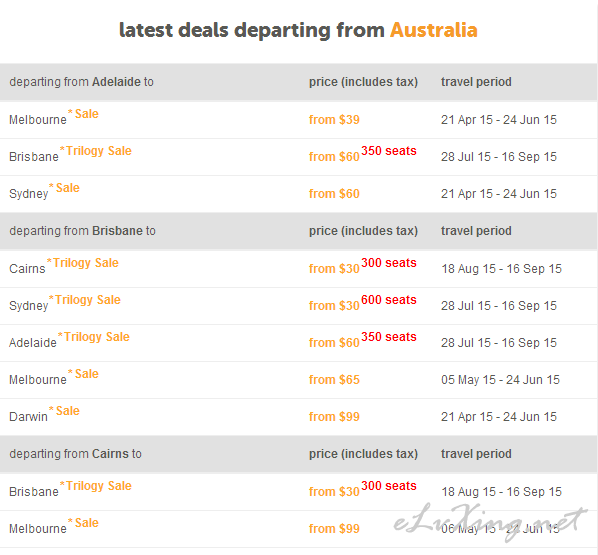The width and height of the screenshot is (598, 555).
Task: Click the departing from Cairns header row
Action: 298,454
